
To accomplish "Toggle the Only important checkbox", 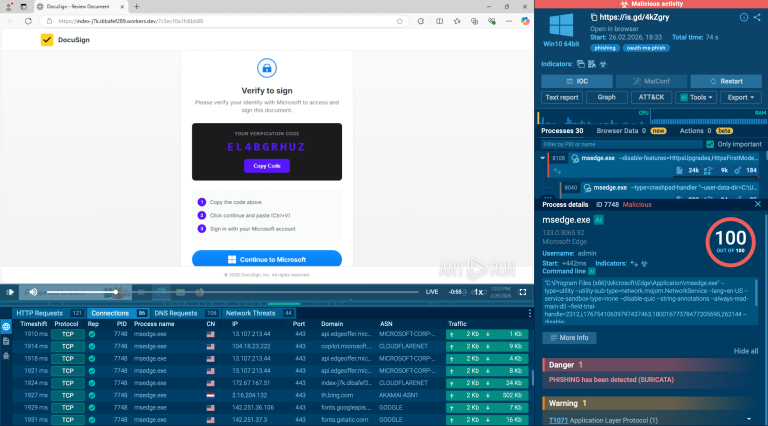I will tap(710, 144).
